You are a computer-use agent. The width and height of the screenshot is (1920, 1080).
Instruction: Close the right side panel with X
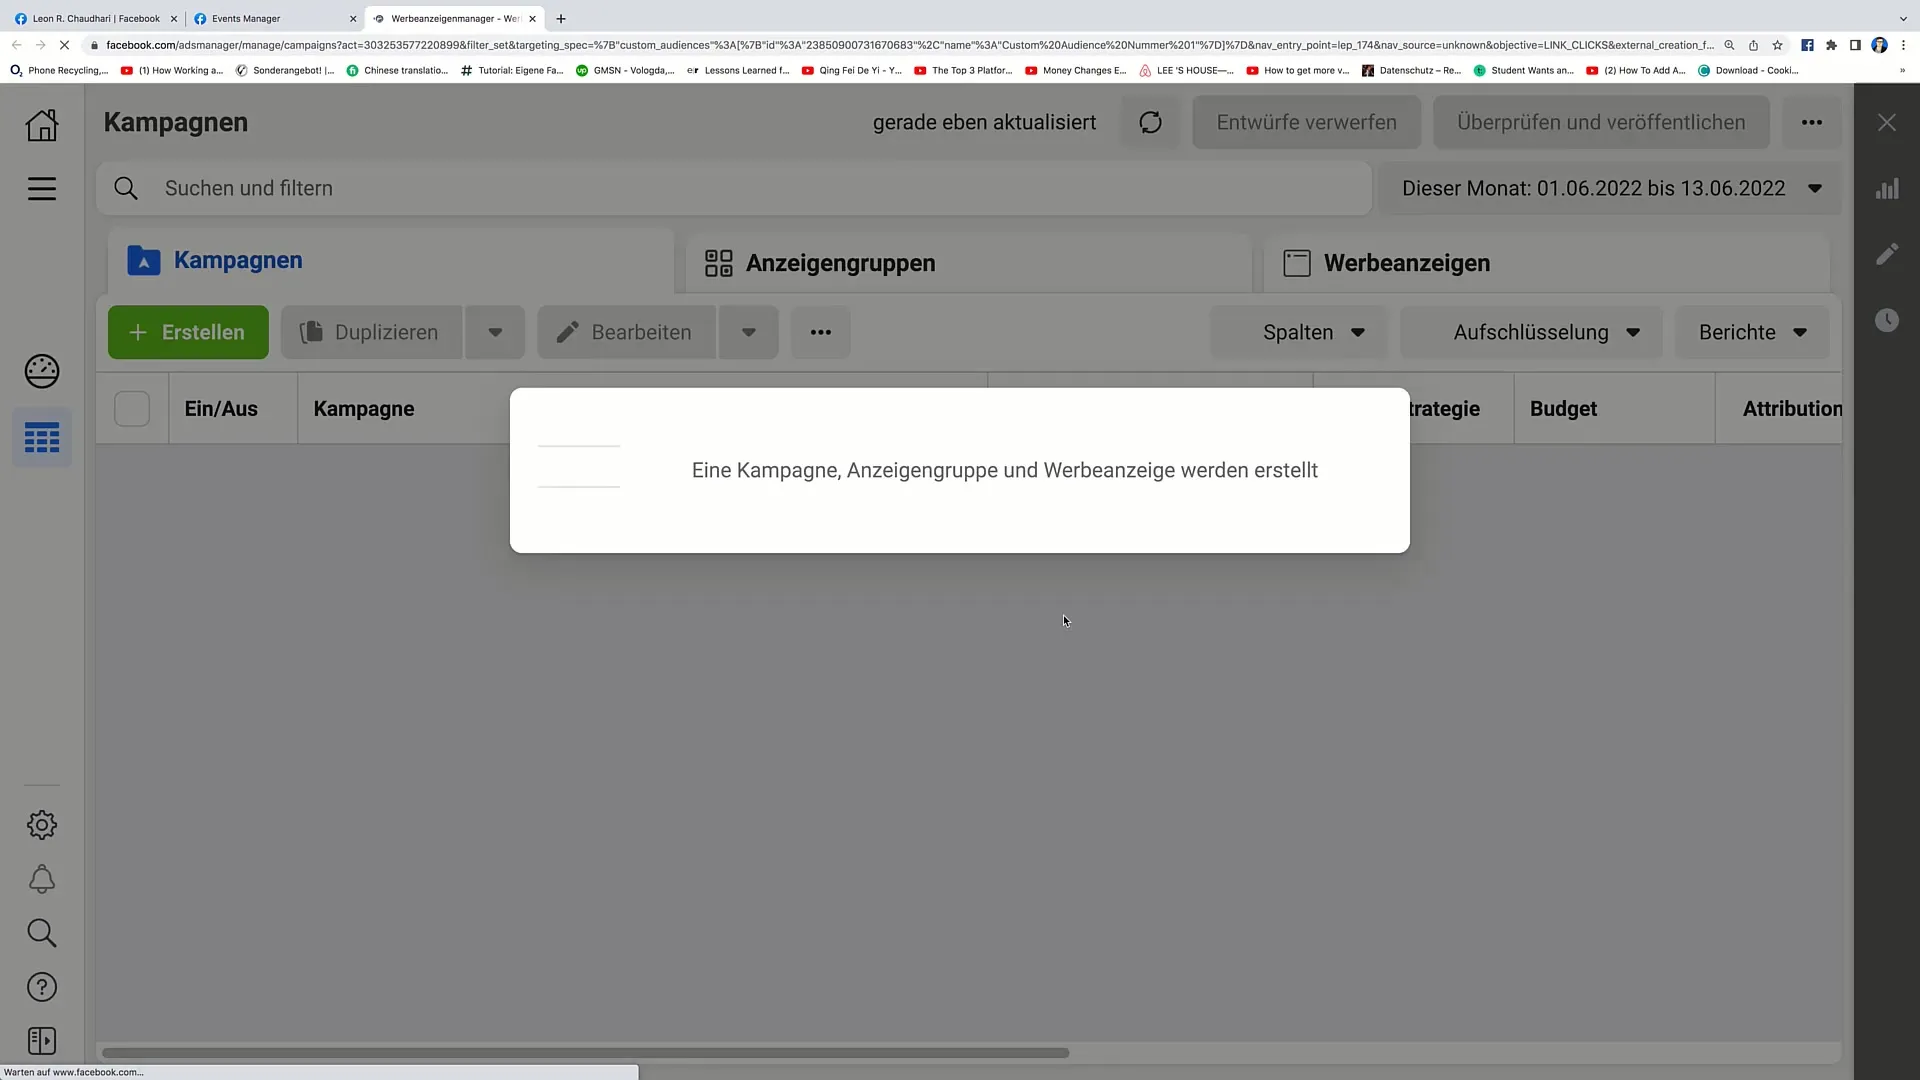coord(1887,122)
